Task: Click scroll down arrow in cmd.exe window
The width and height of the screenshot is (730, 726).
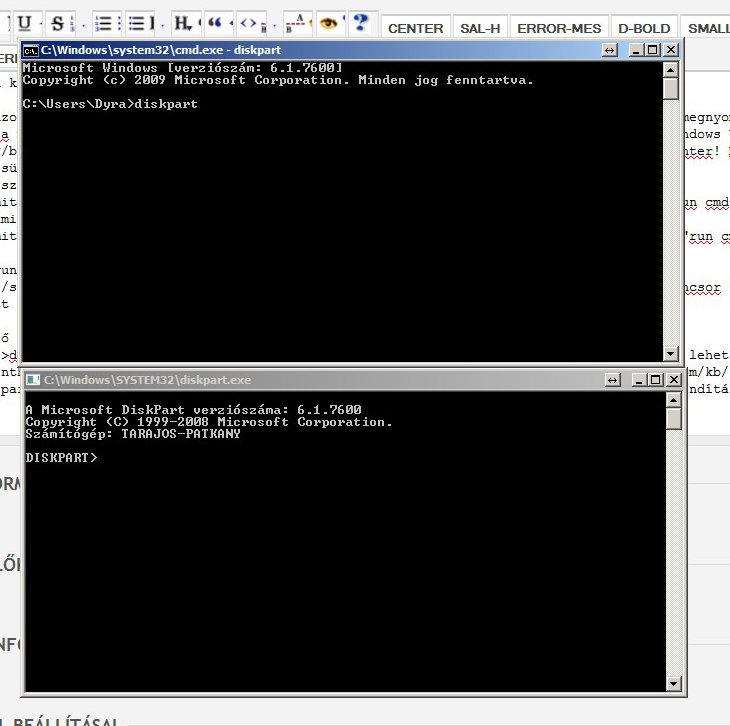Action: pyautogui.click(x=670, y=353)
